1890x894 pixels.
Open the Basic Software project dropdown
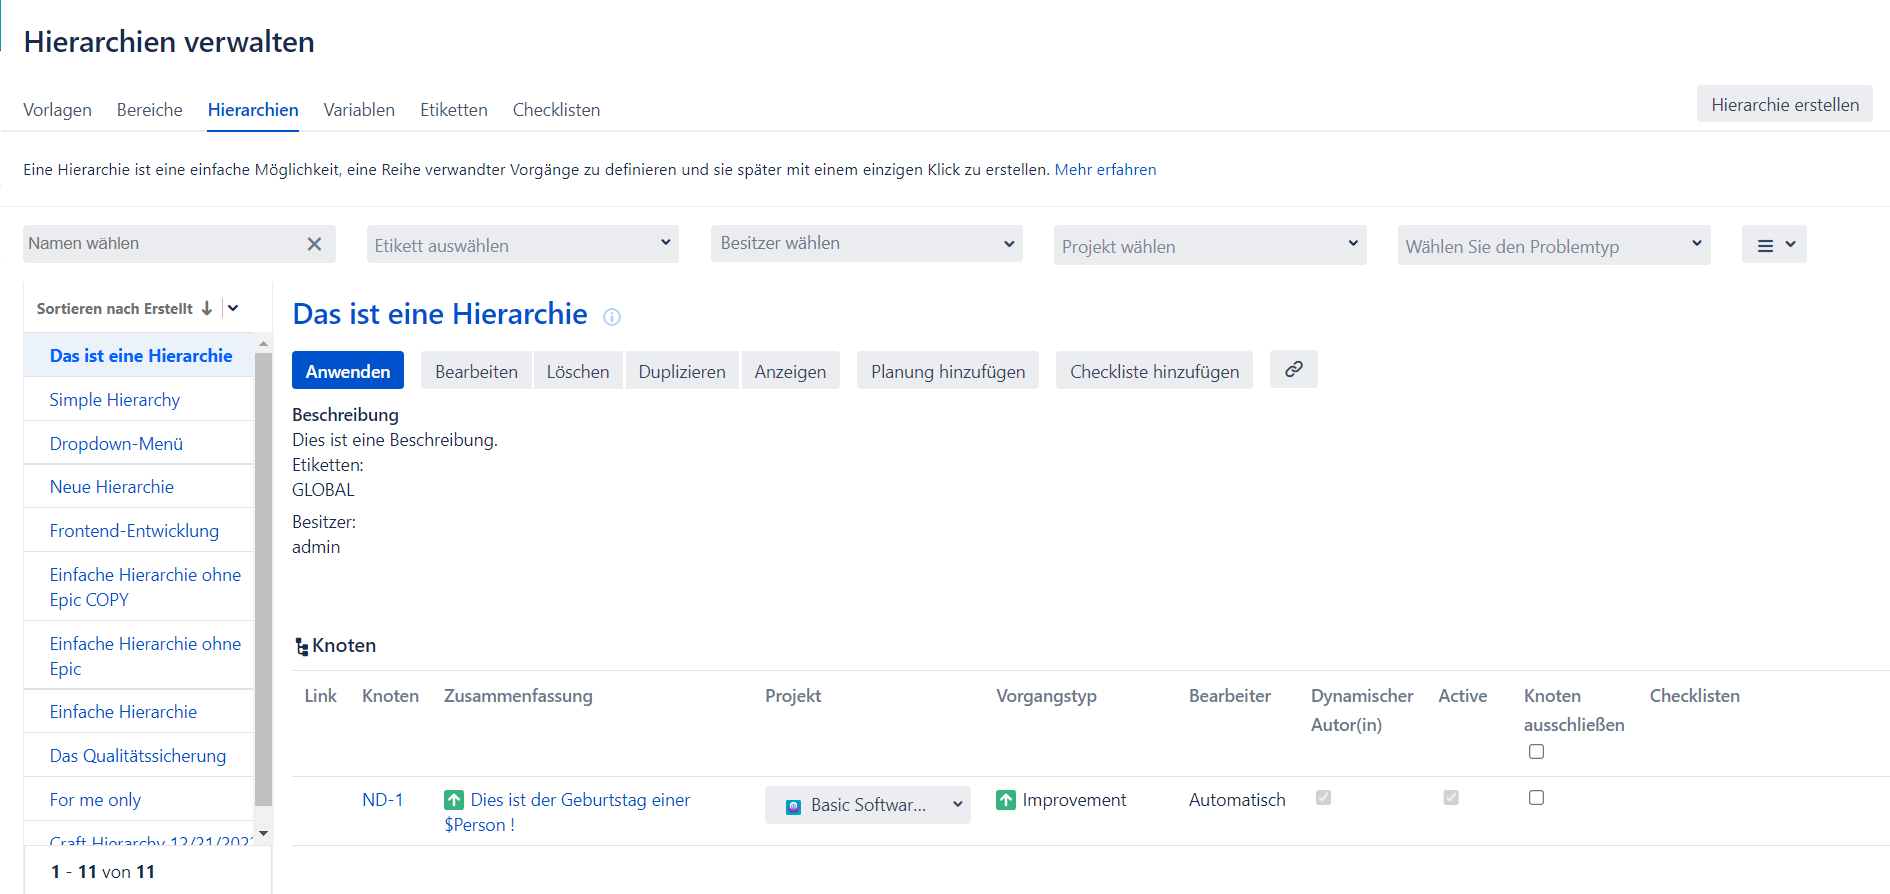(867, 805)
